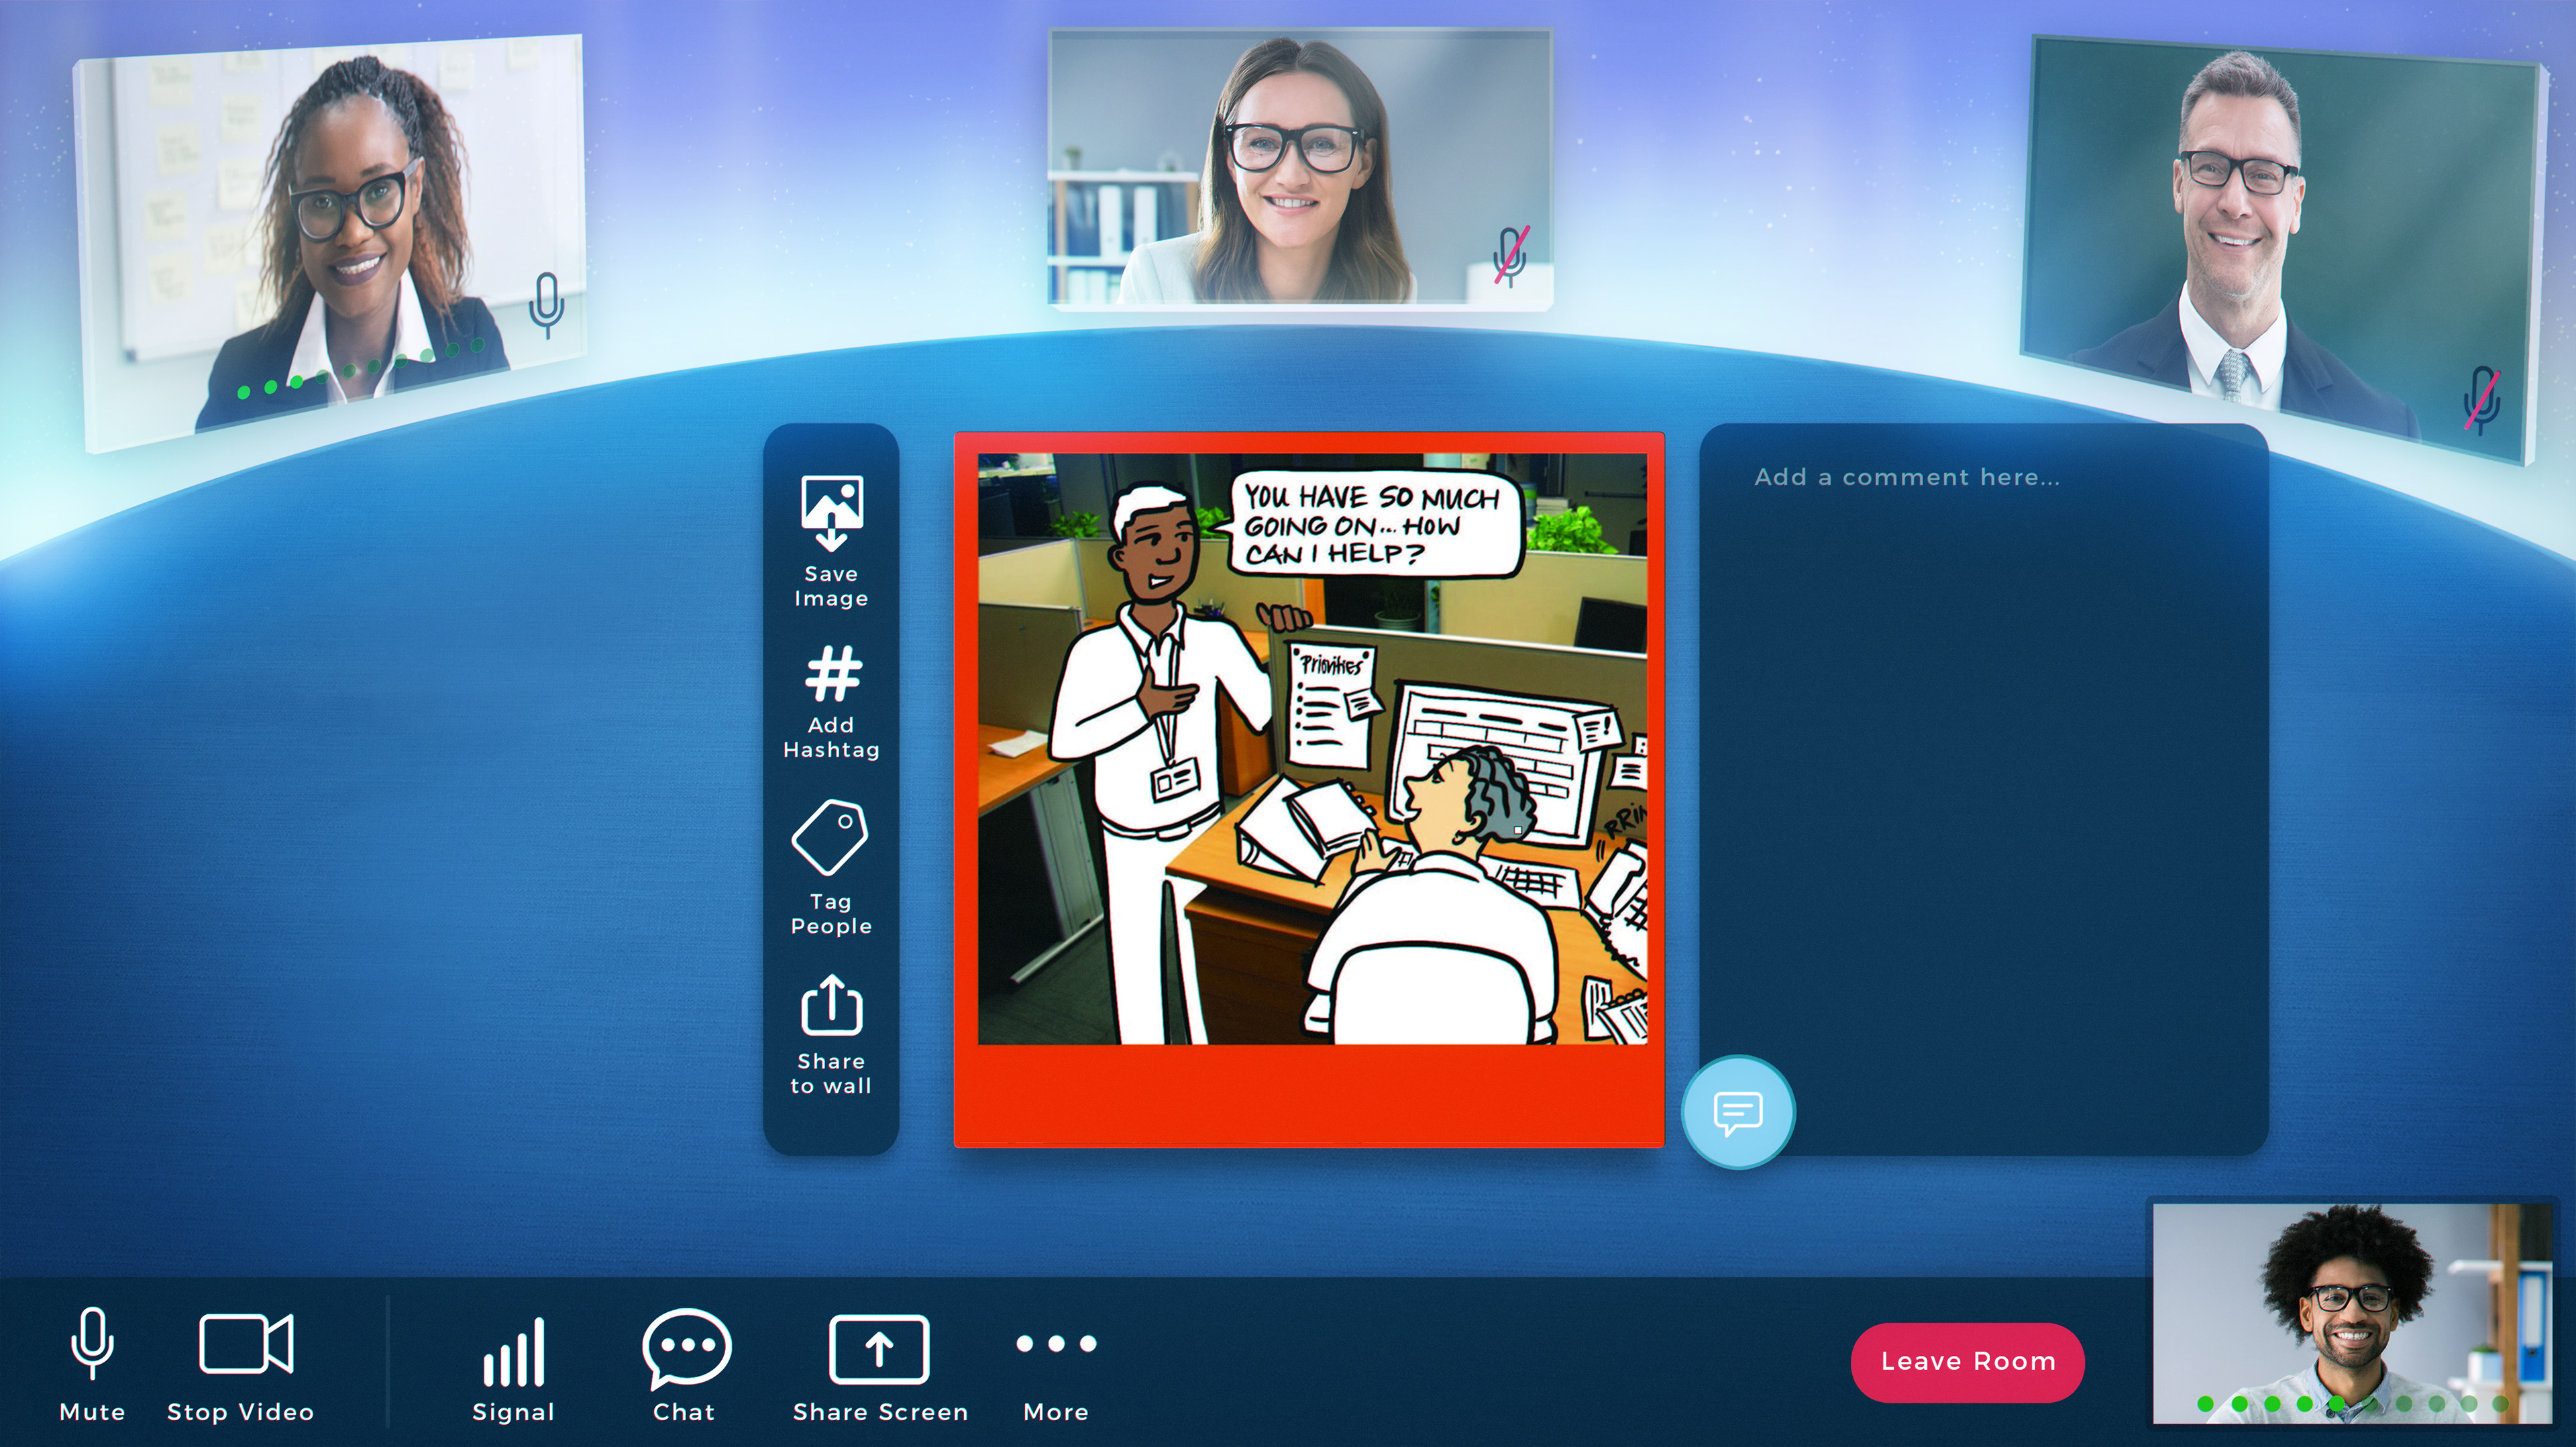Viewport: 2576px width, 1447px height.
Task: Add a hashtag with the # icon
Action: tap(832, 674)
